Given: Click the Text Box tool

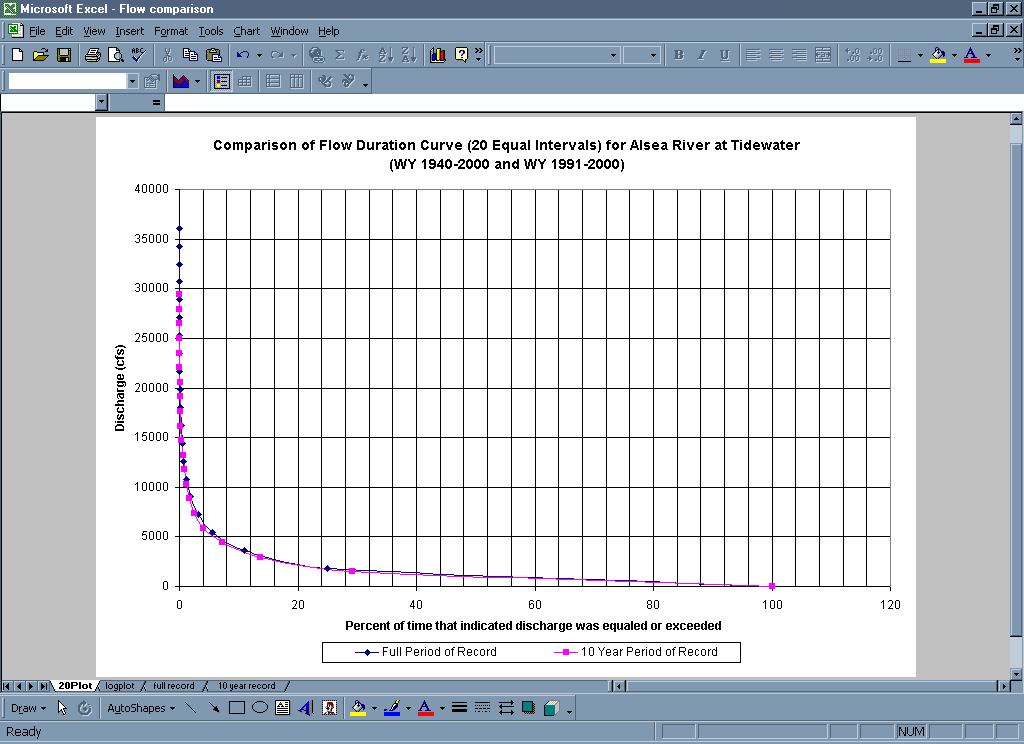Looking at the screenshot, I should click(x=283, y=708).
